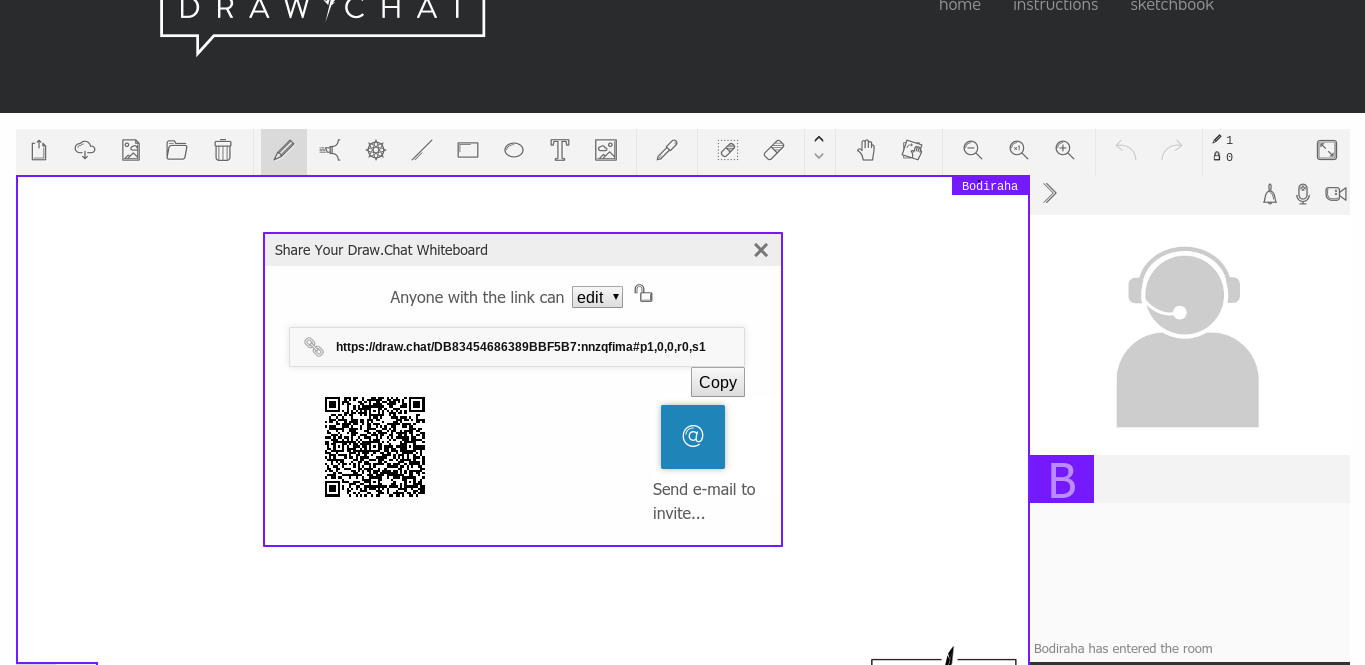Open the folder icon in toolbar
1365x665 pixels.
[x=177, y=150]
